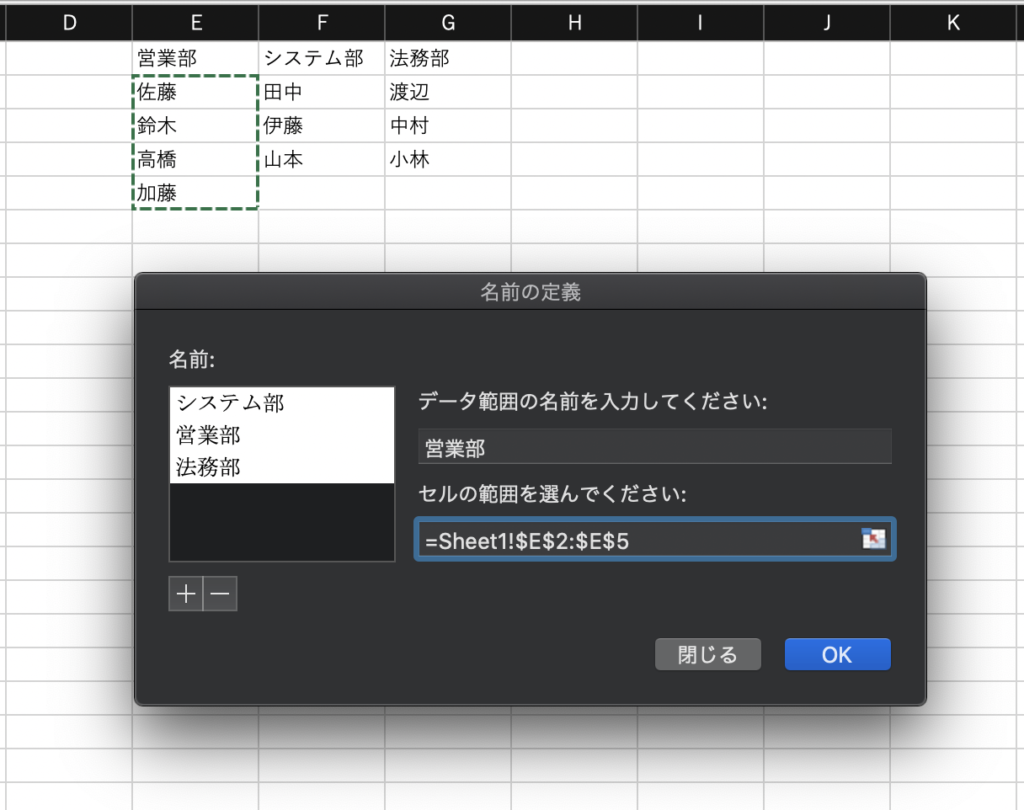Click the 閉じる button

(708, 655)
